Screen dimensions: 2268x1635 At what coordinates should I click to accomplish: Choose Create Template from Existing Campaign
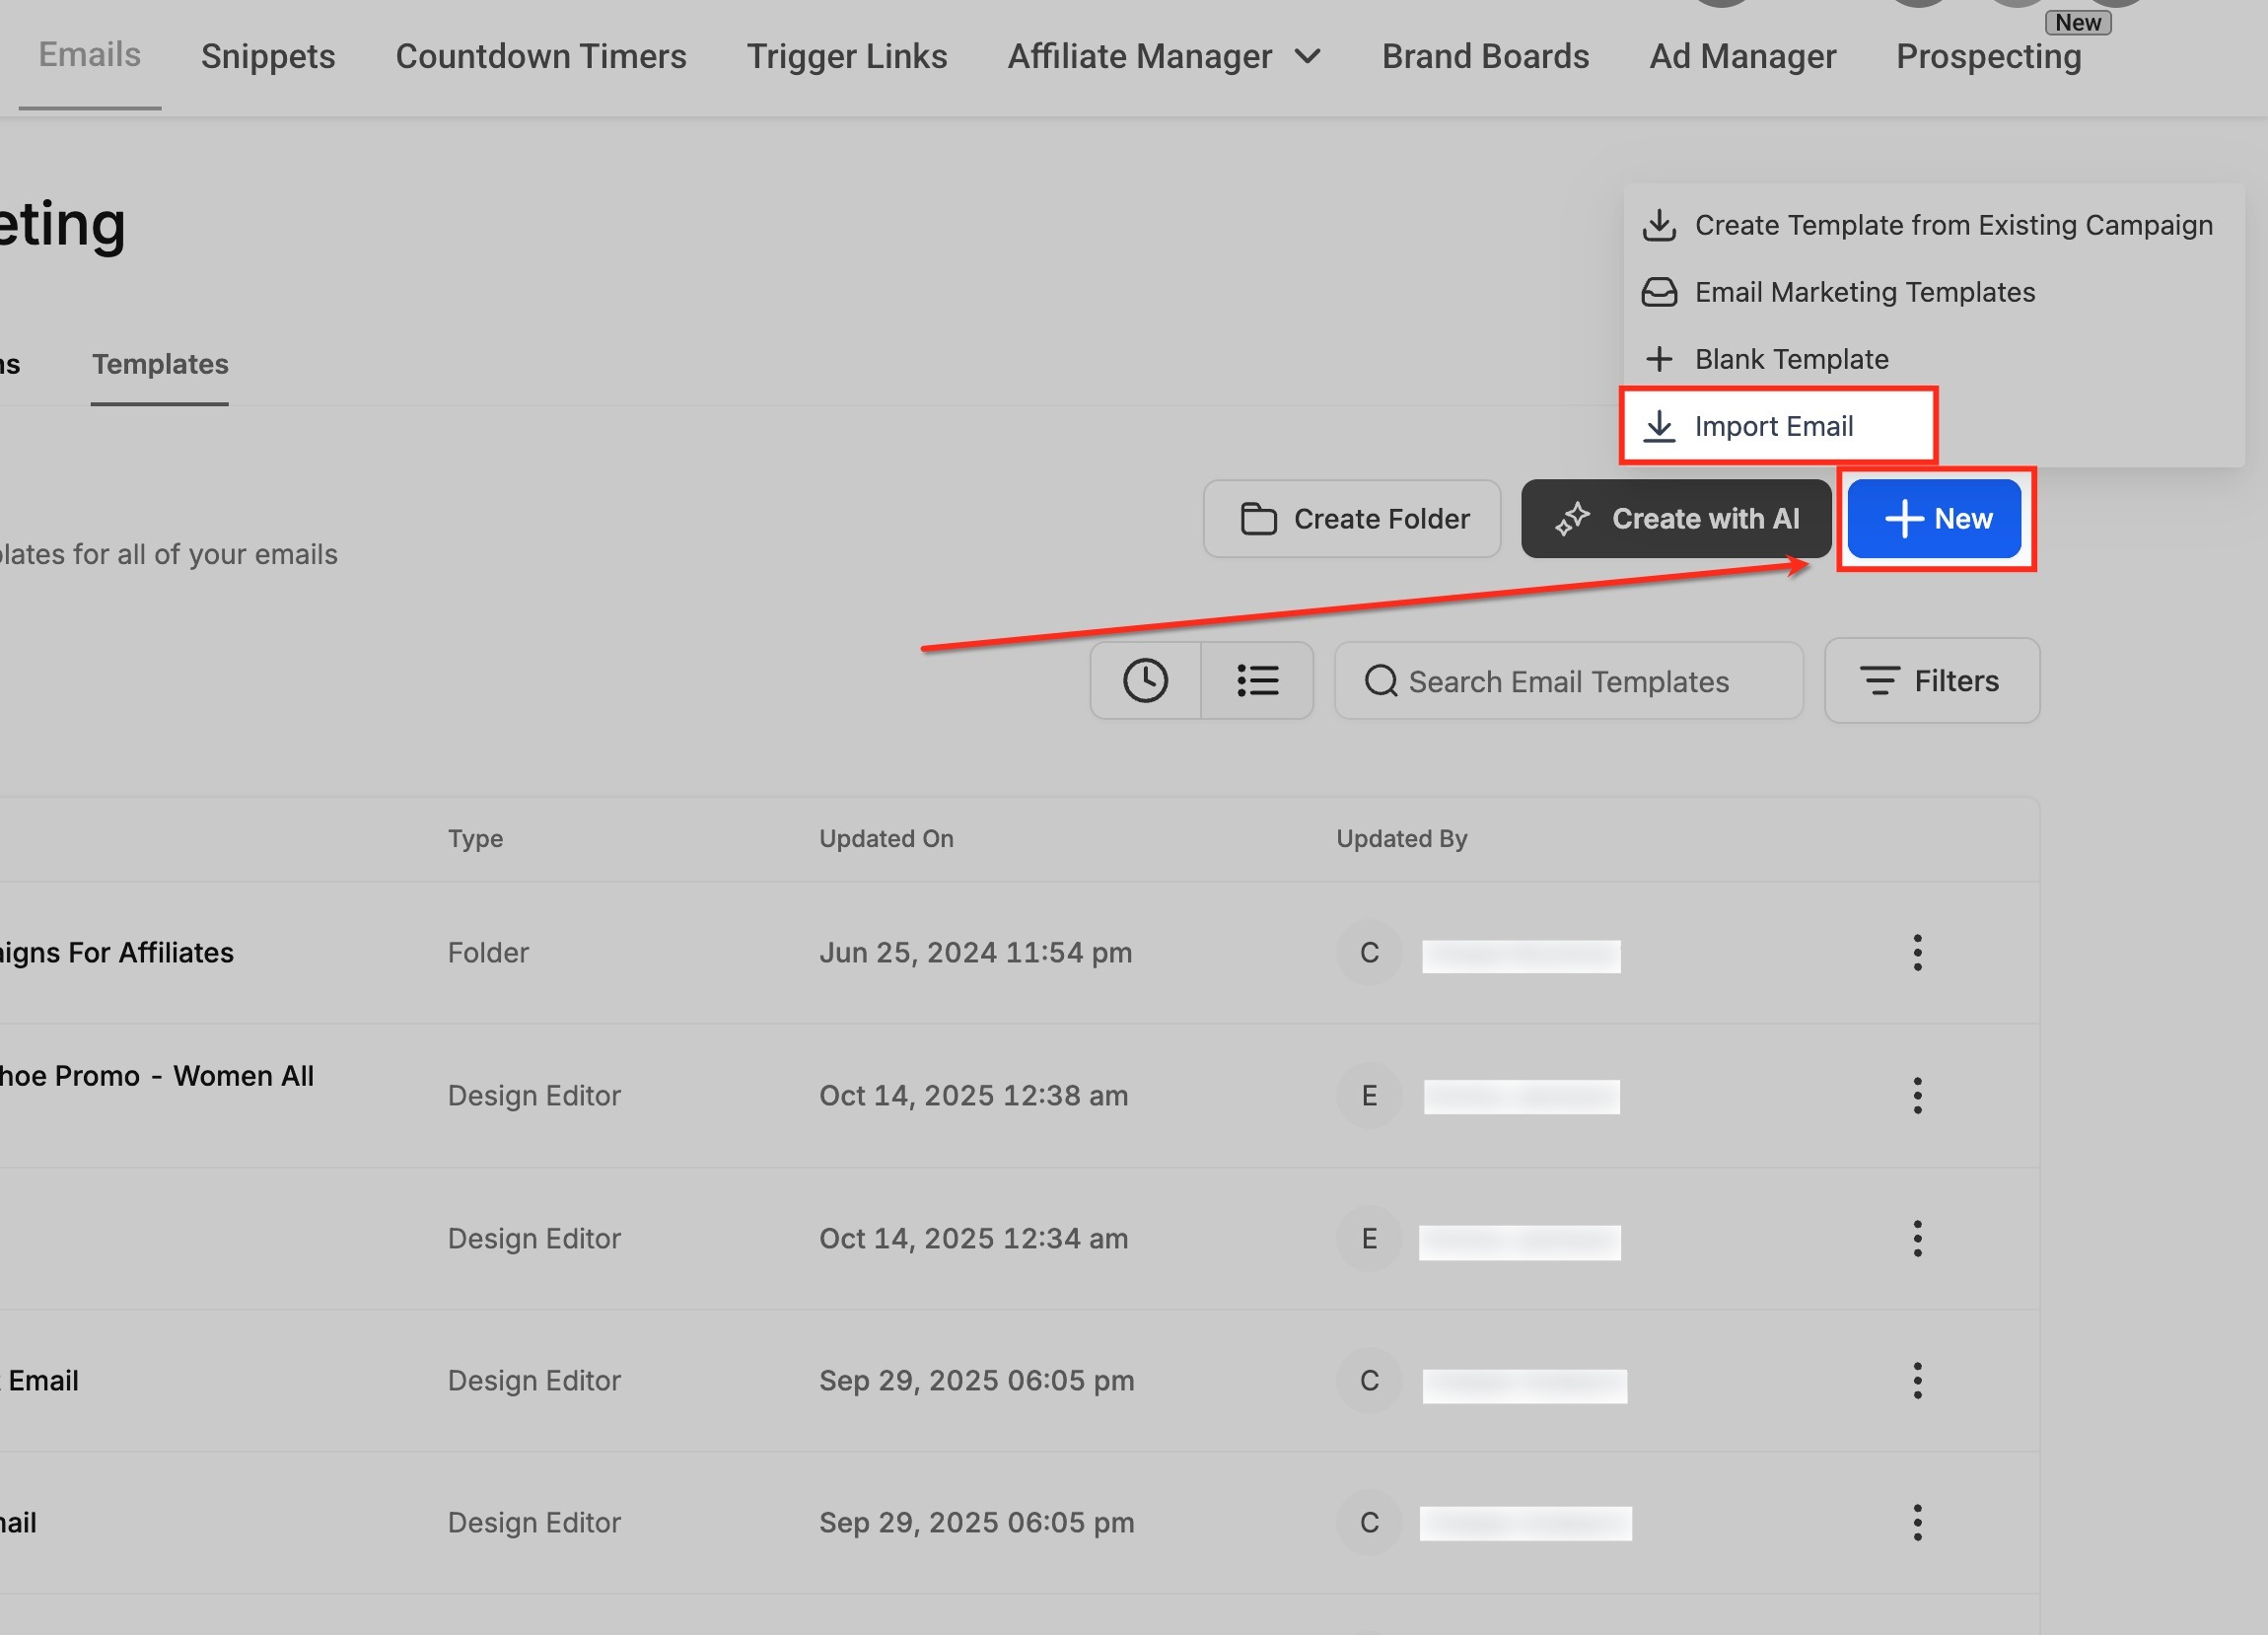point(1952,226)
